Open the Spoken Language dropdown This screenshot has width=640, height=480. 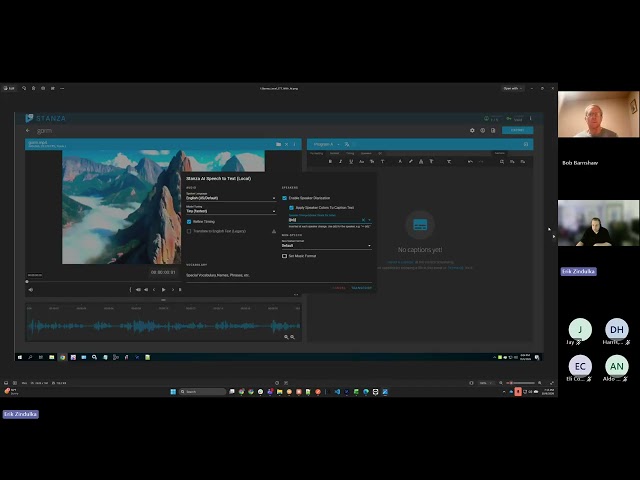(231, 197)
